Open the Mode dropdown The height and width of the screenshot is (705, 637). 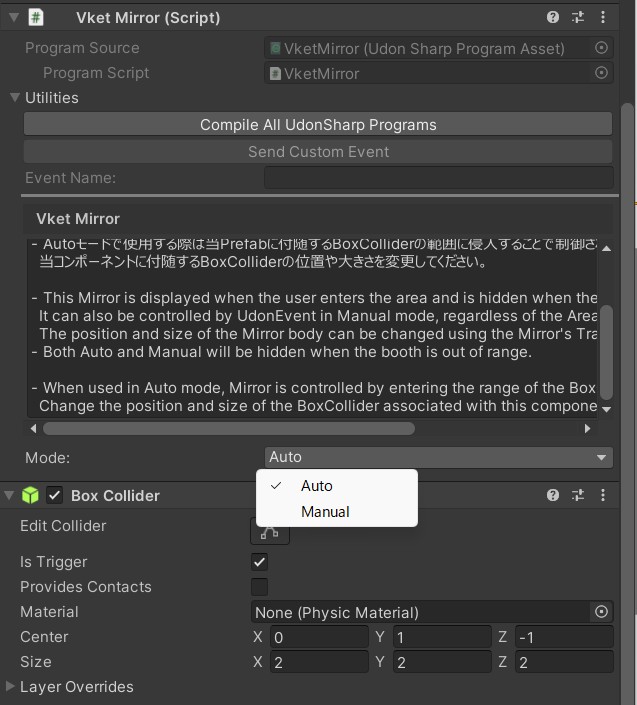438,457
